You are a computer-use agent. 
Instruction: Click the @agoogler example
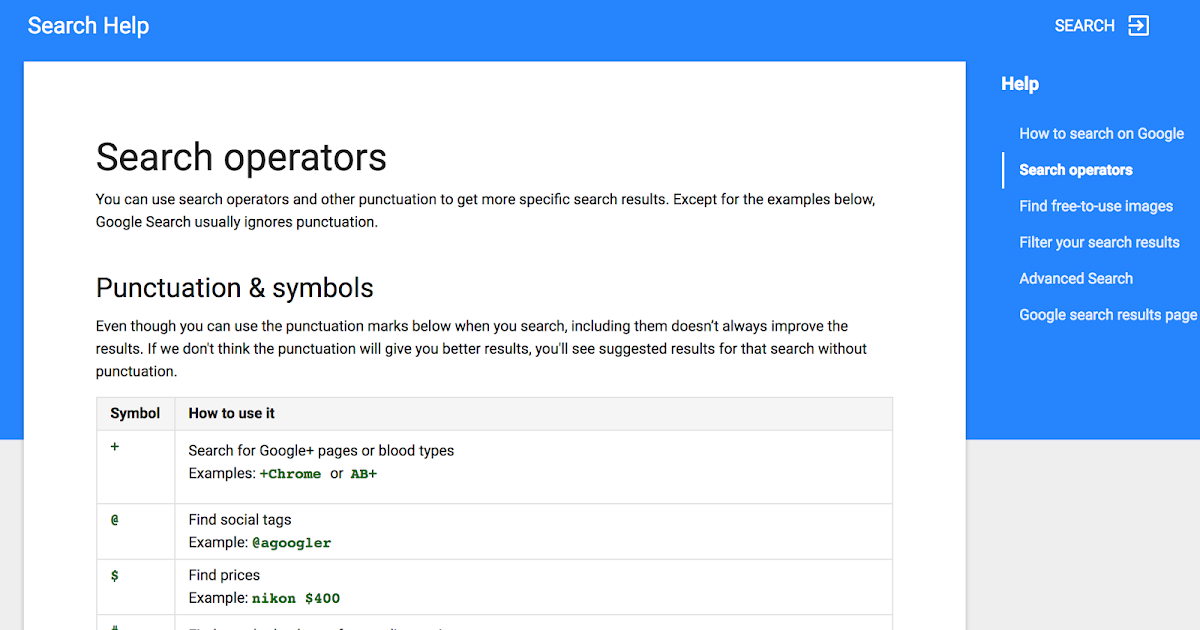point(293,542)
